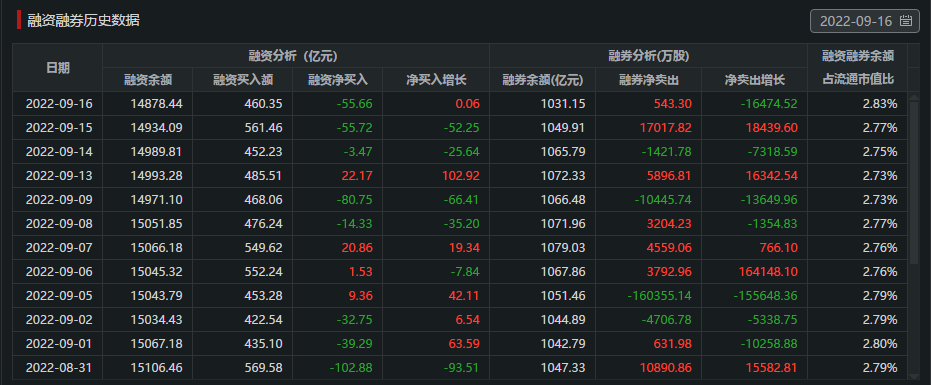931x385 pixels.
Task: Click 融券净卖出 value 17017.82
Action: 666,128
